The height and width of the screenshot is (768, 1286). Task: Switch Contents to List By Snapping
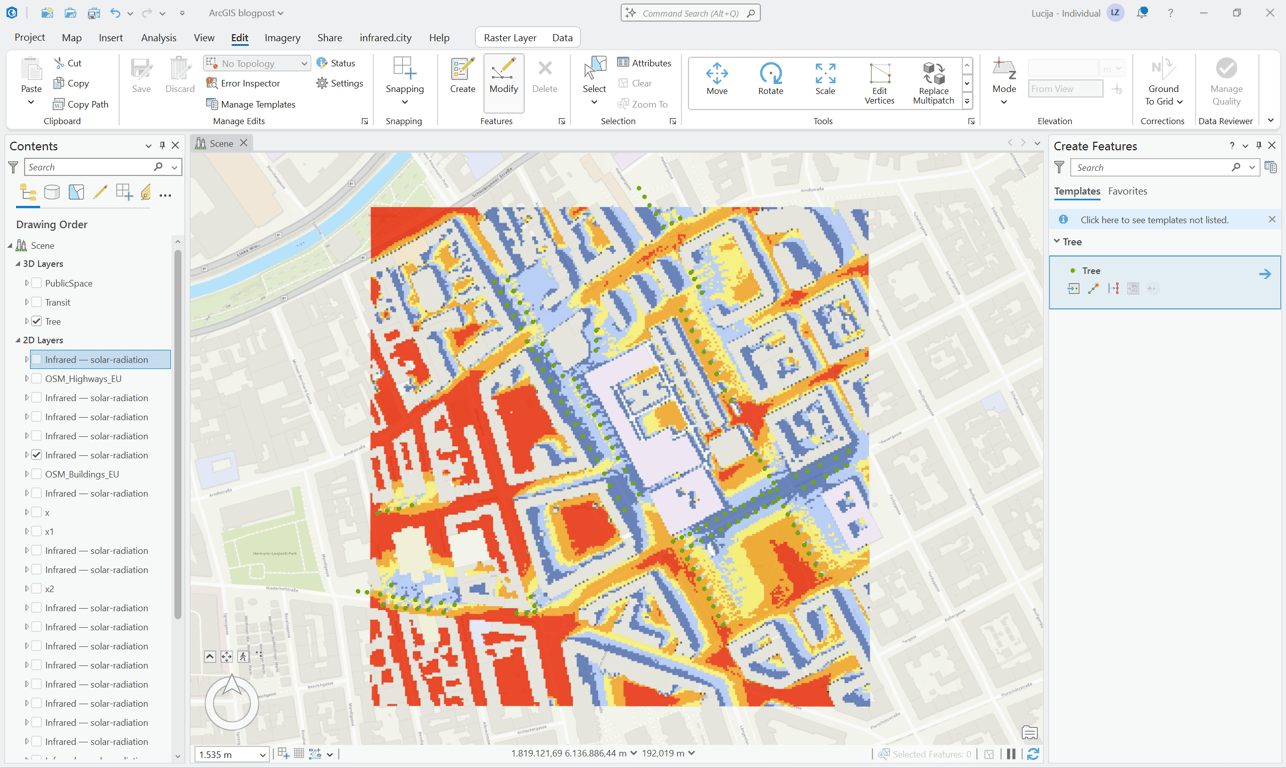124,192
